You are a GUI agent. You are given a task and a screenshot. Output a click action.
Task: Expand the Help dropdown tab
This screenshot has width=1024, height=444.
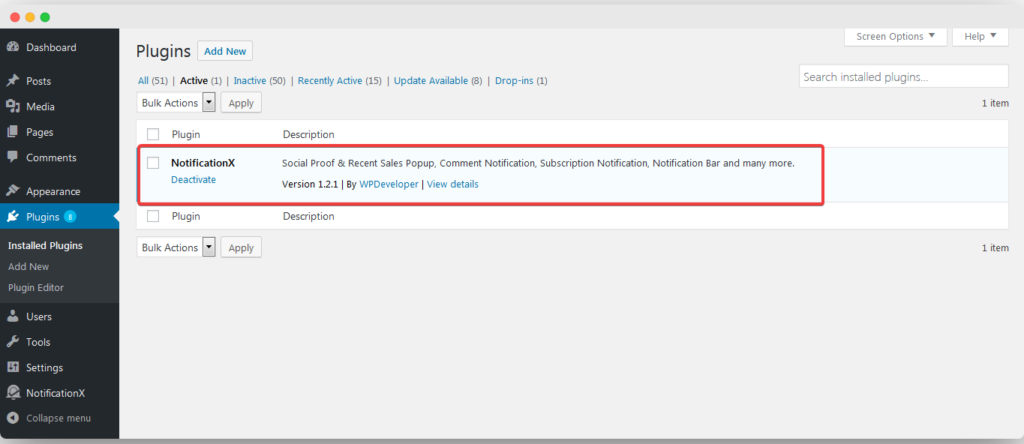[x=980, y=36]
